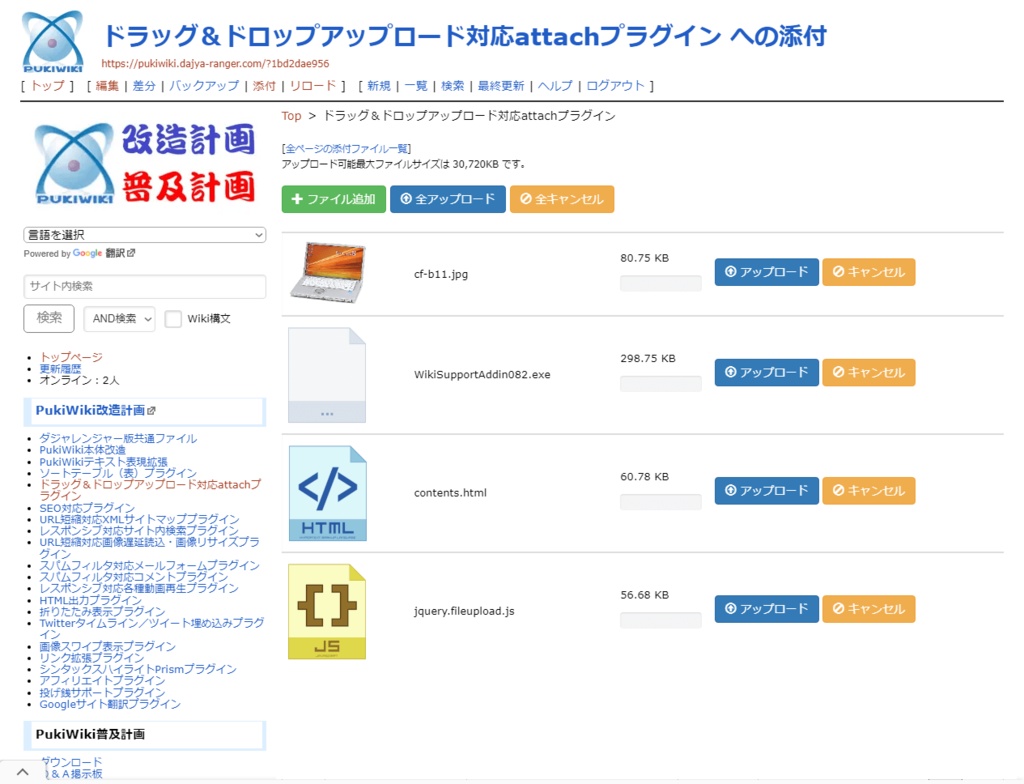
Task: Open the 言語を選択 language dropdown
Action: [143, 234]
